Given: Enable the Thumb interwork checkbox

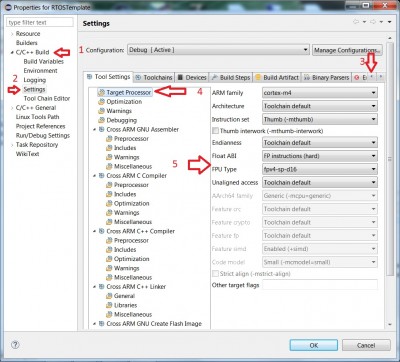Looking at the screenshot, I should point(215,131).
